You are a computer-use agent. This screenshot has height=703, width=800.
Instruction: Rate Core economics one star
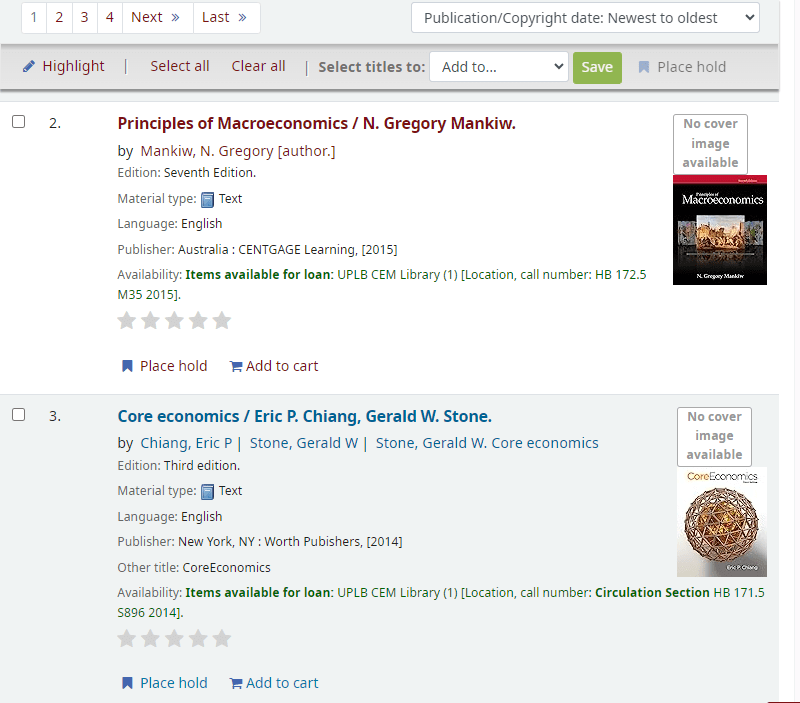coord(127,638)
